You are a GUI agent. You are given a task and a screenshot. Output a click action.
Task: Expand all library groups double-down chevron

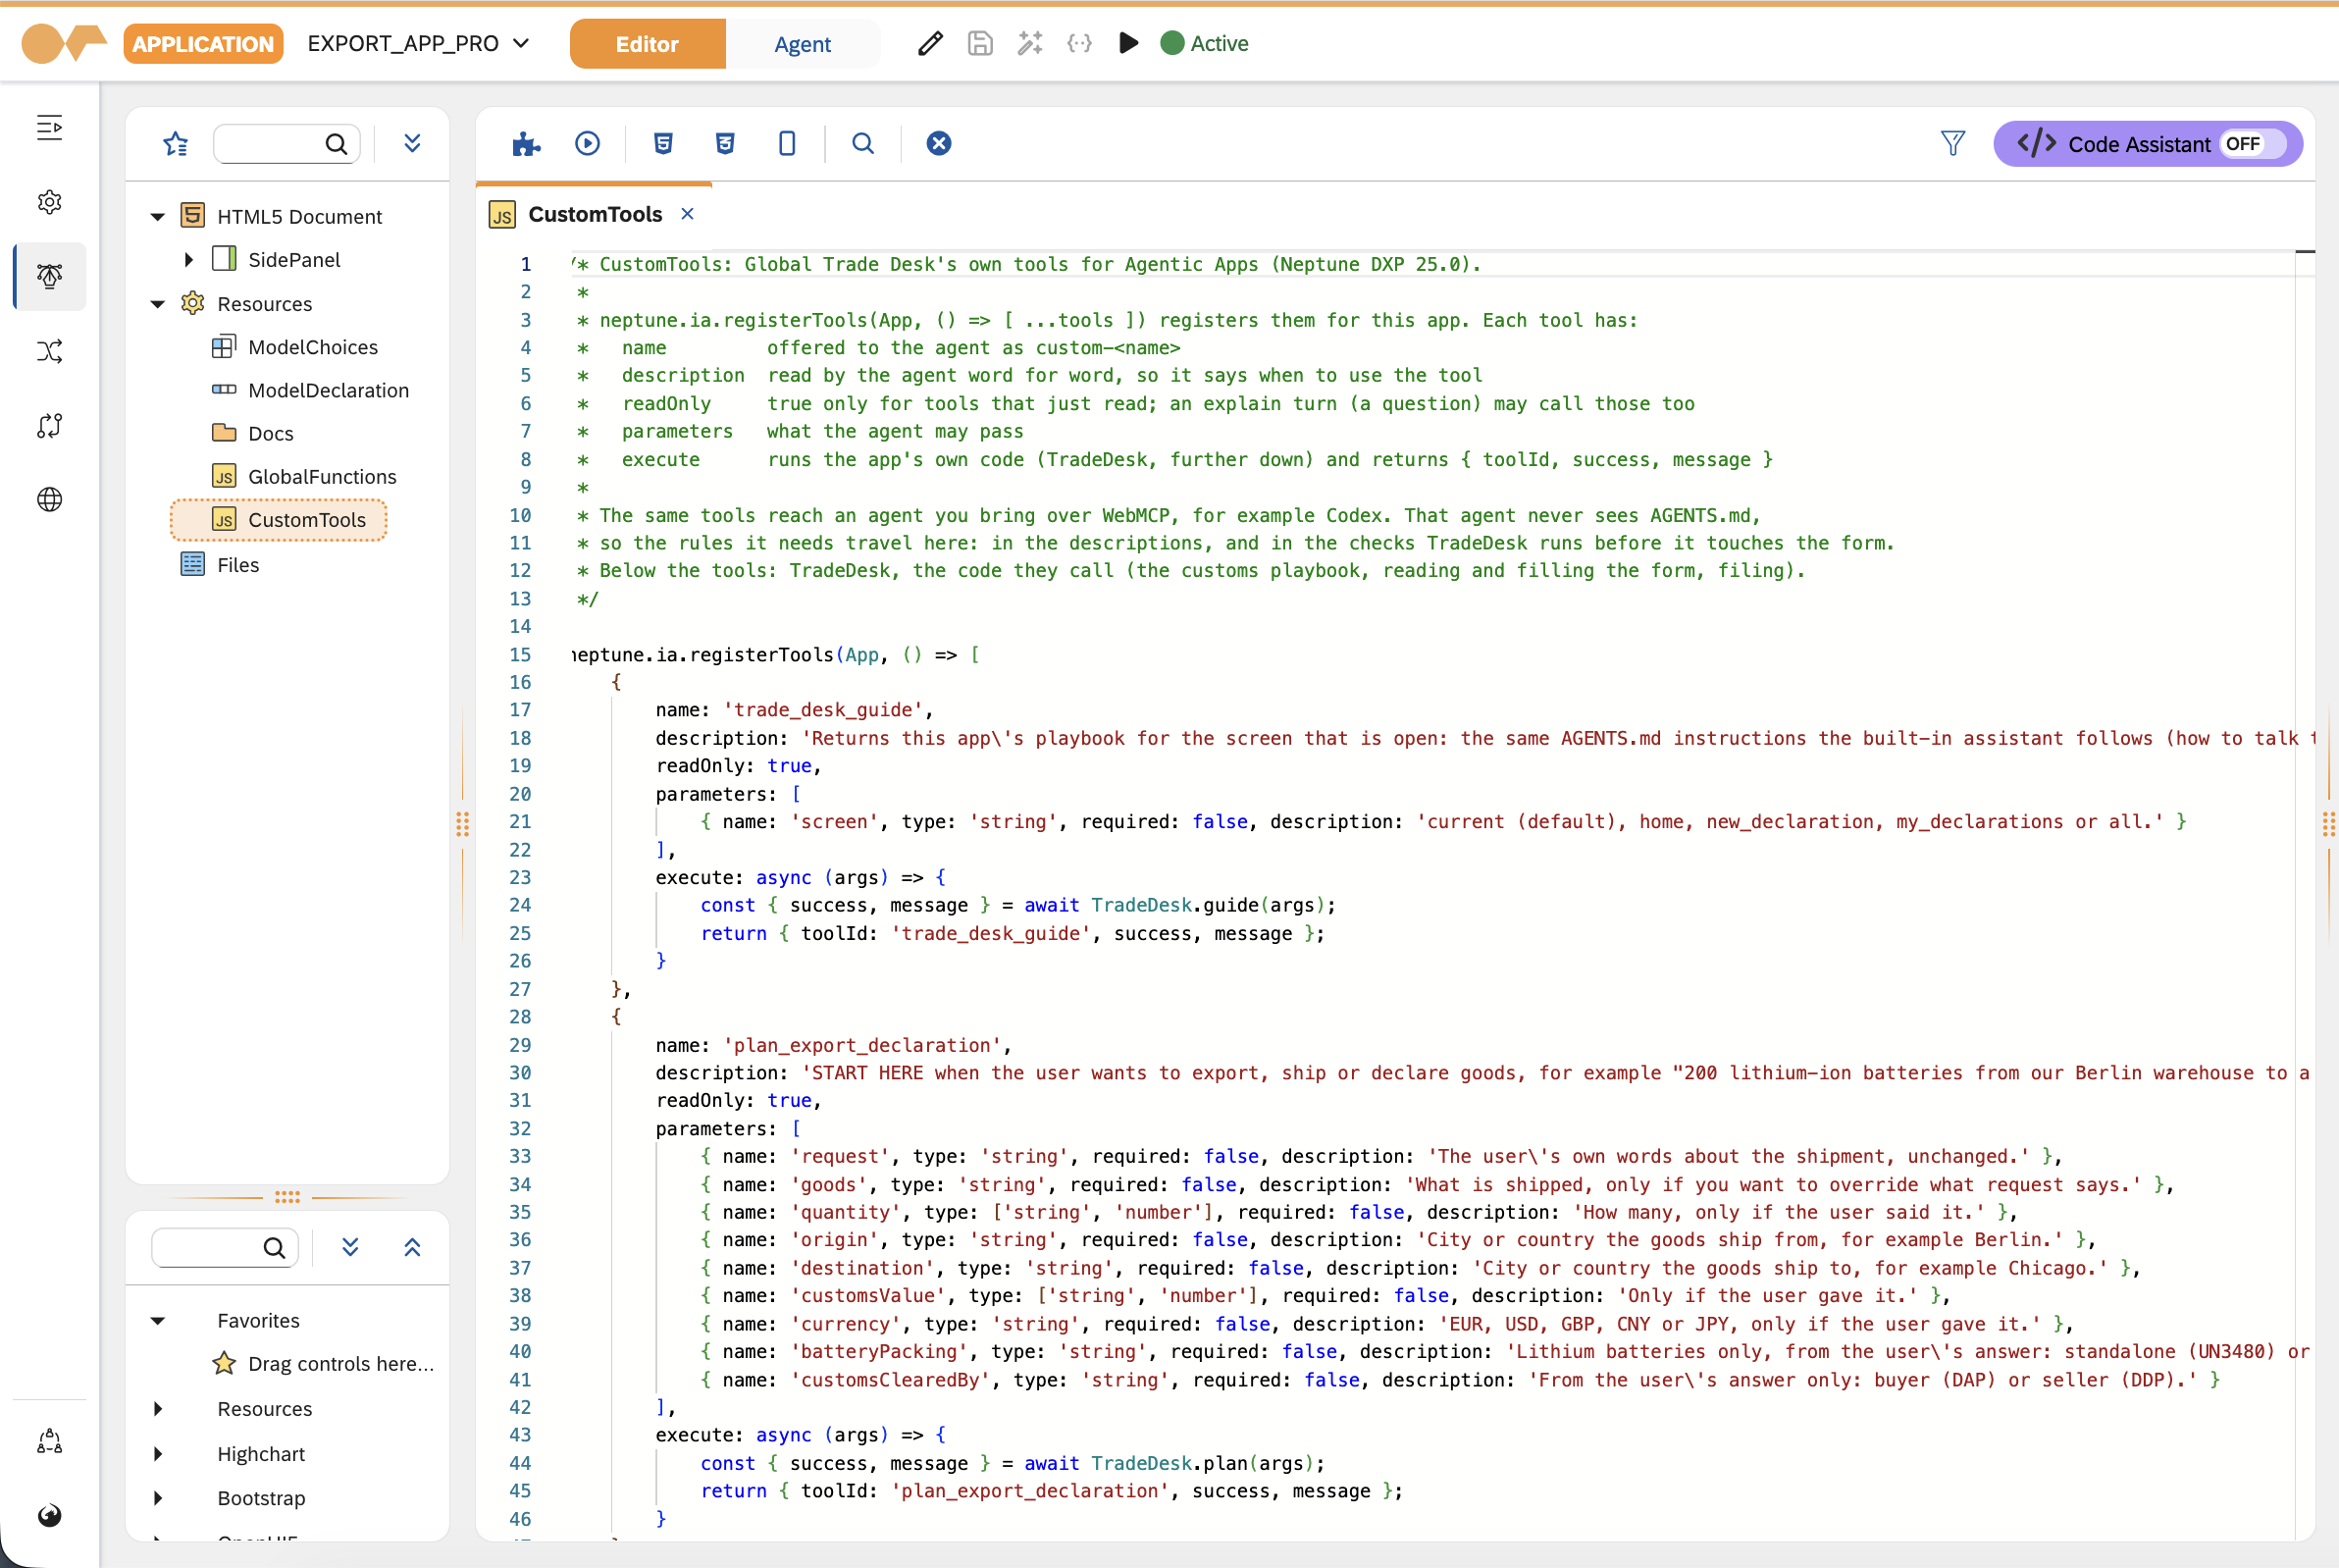[x=350, y=1247]
